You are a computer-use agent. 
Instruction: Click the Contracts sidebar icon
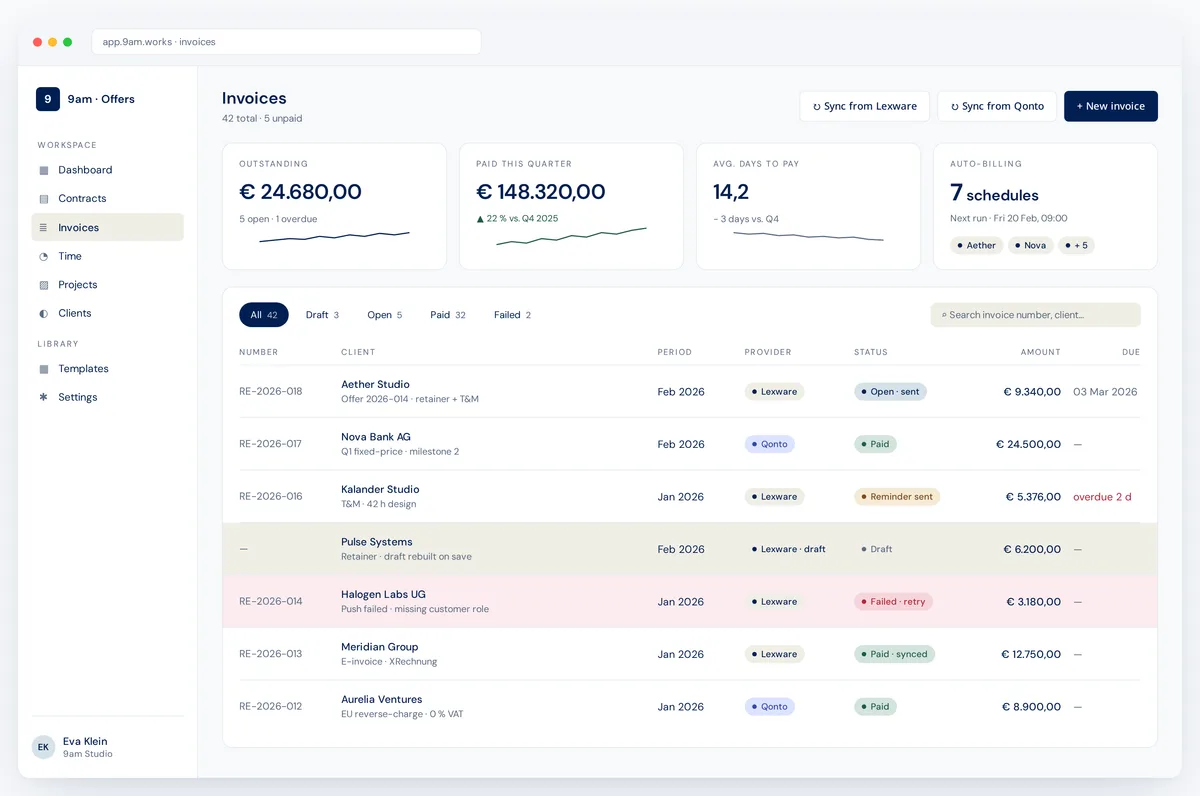point(43,199)
